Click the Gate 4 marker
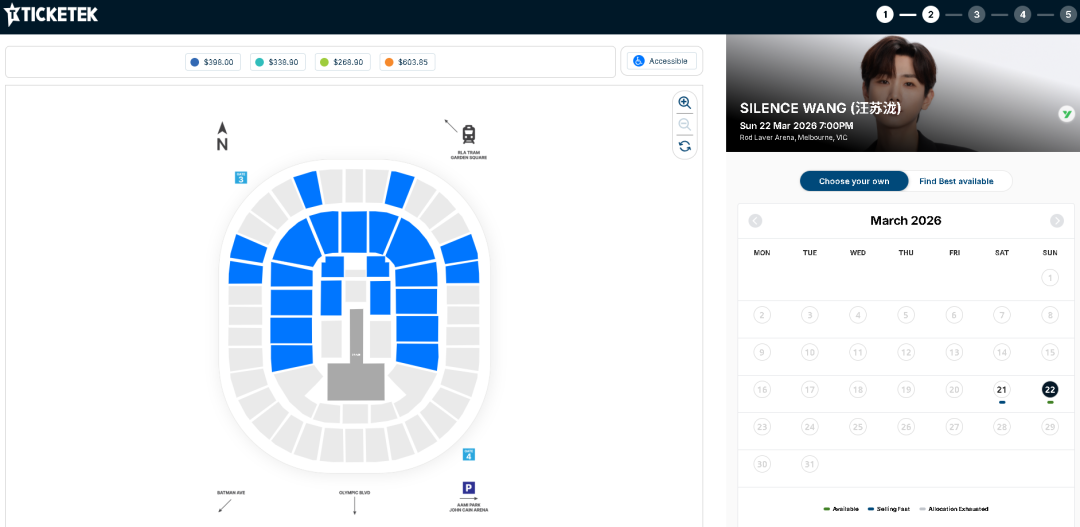The height and width of the screenshot is (527, 1080). coord(468,455)
